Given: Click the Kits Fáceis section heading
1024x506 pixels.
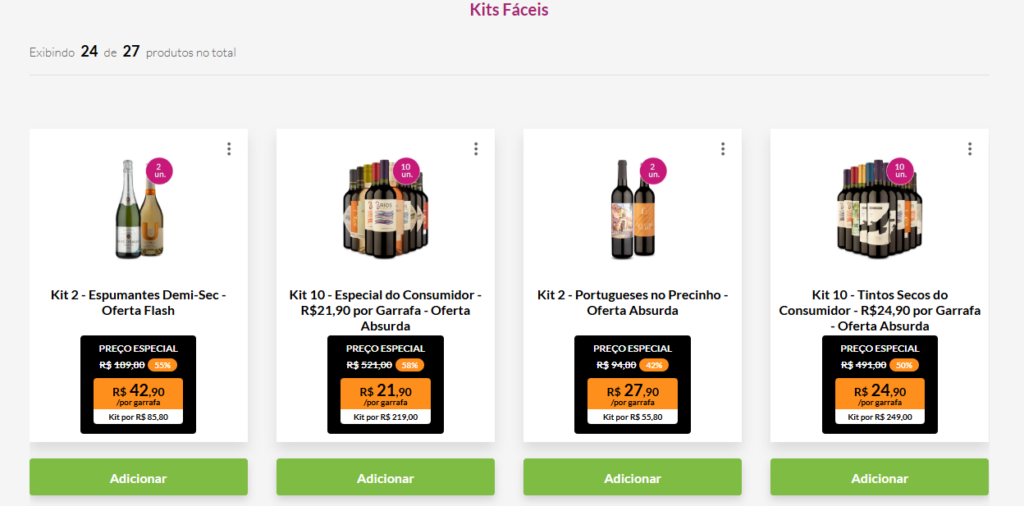Looking at the screenshot, I should [509, 10].
